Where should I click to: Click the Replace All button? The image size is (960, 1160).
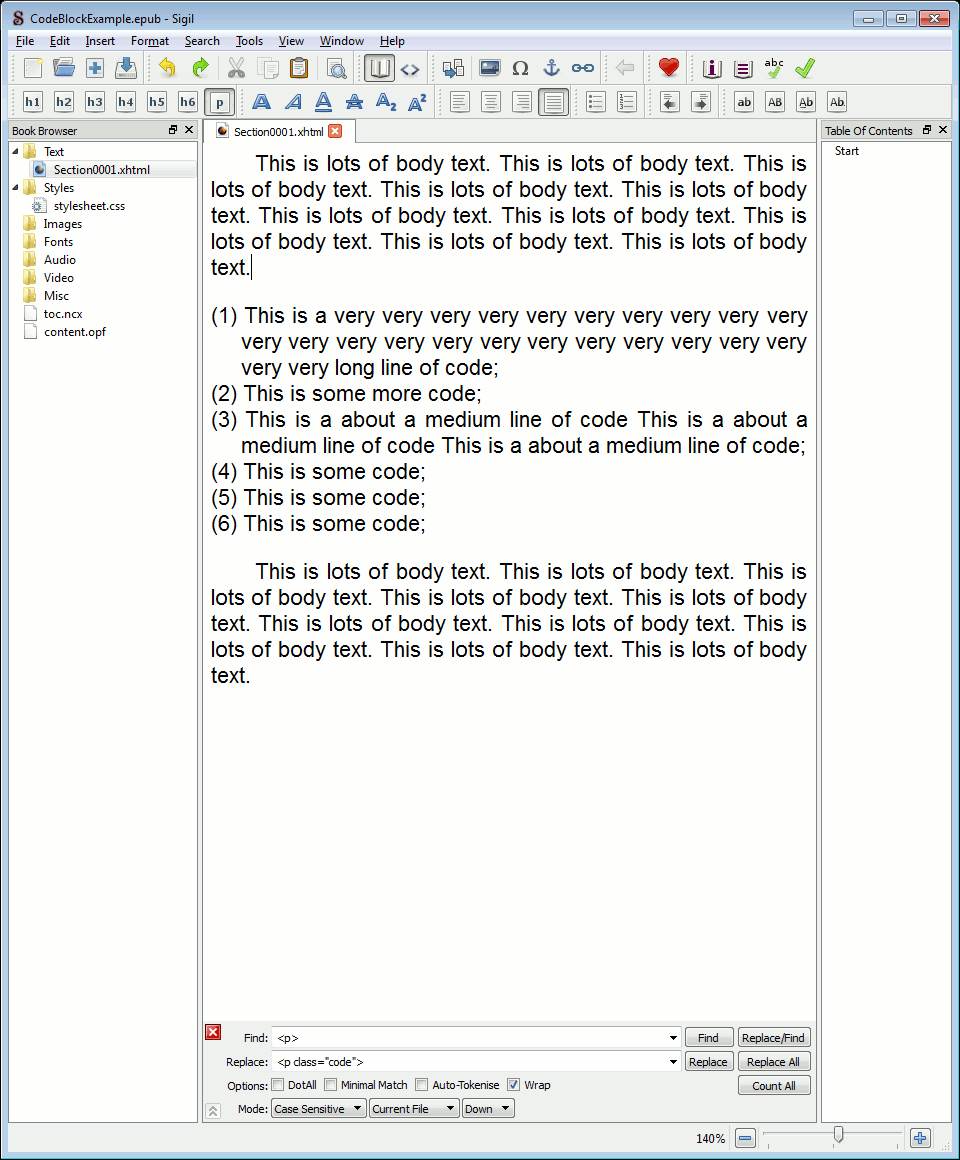(x=774, y=1062)
